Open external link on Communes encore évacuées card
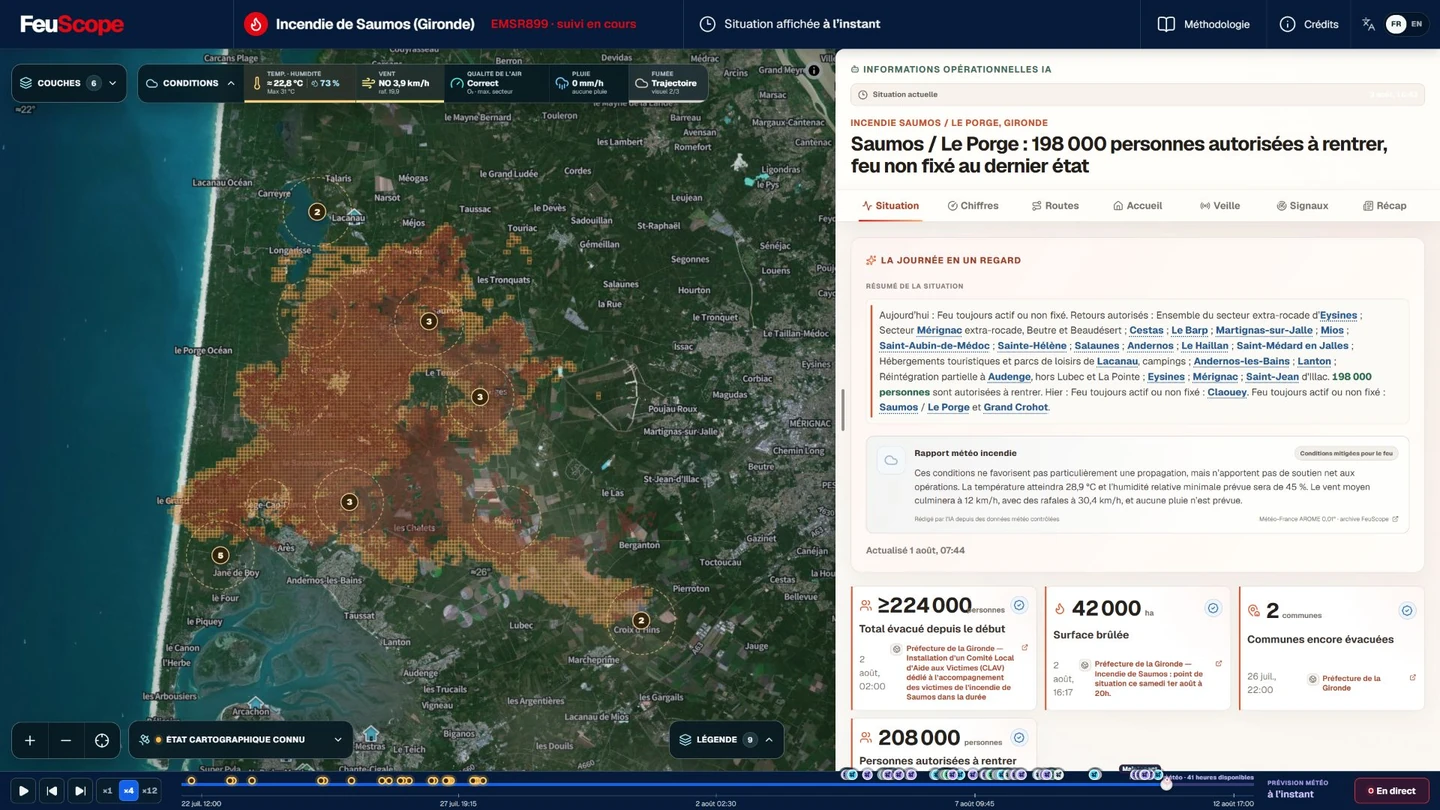 (1412, 678)
